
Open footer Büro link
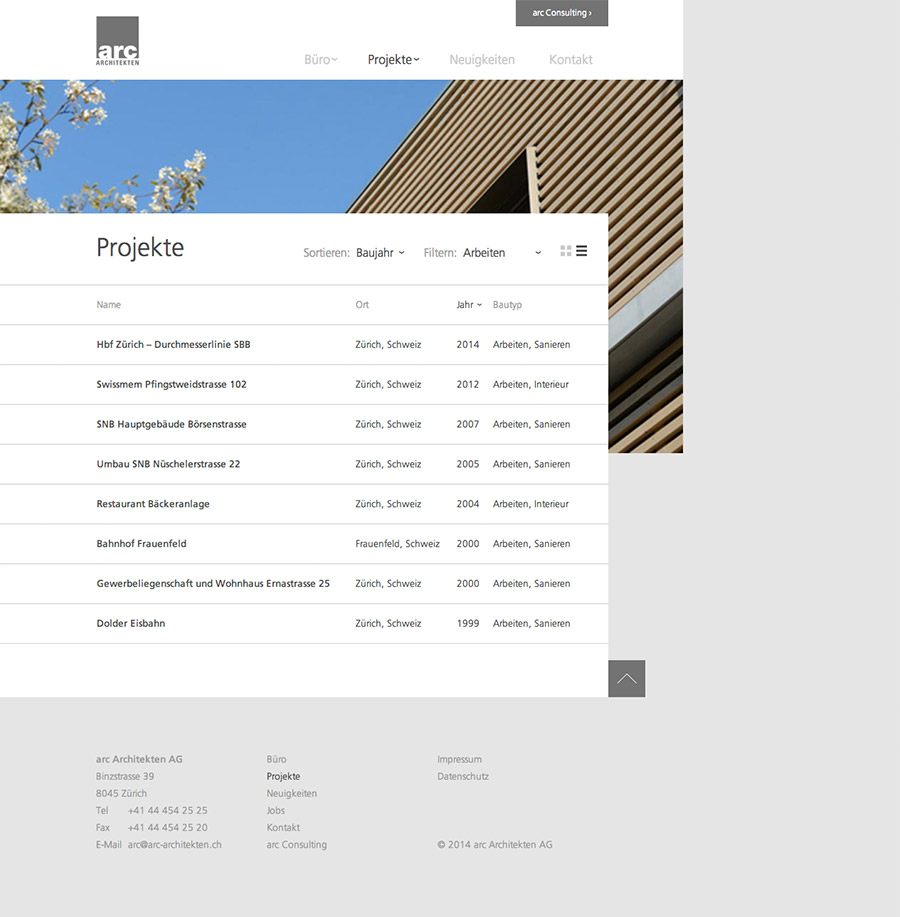(x=277, y=759)
